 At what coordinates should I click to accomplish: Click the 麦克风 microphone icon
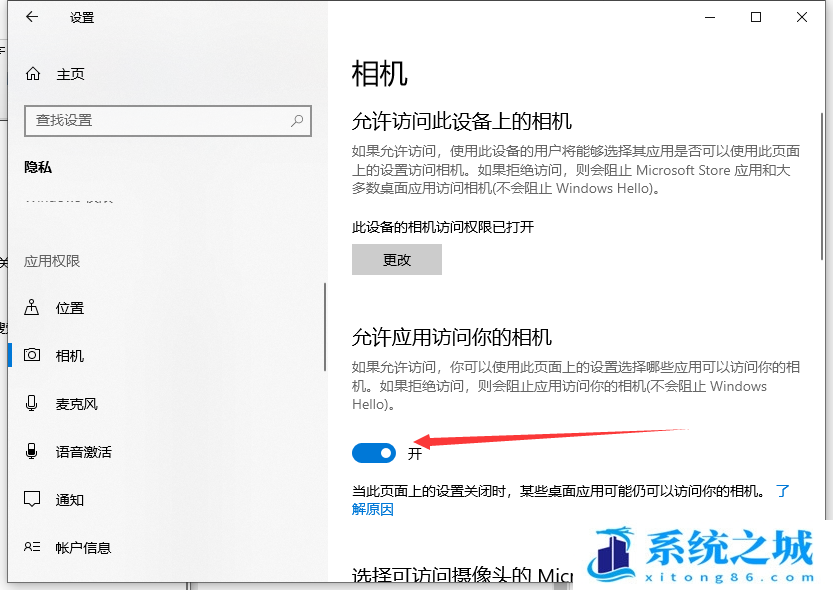tap(33, 404)
